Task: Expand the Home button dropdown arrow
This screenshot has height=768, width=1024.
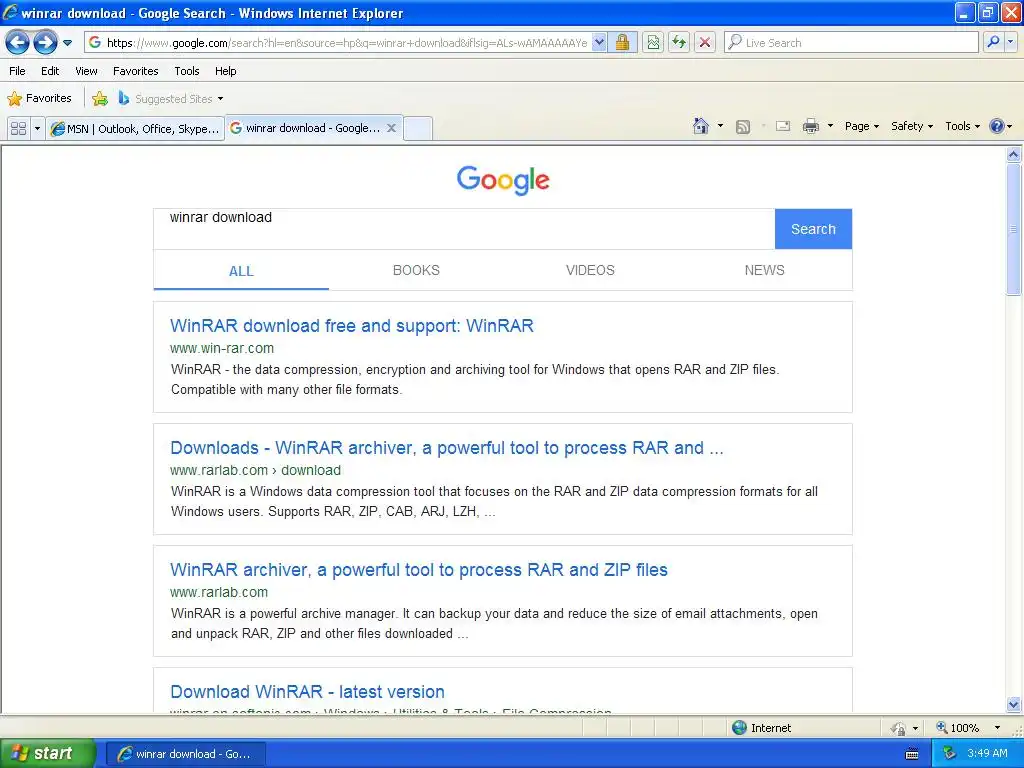Action: [720, 126]
